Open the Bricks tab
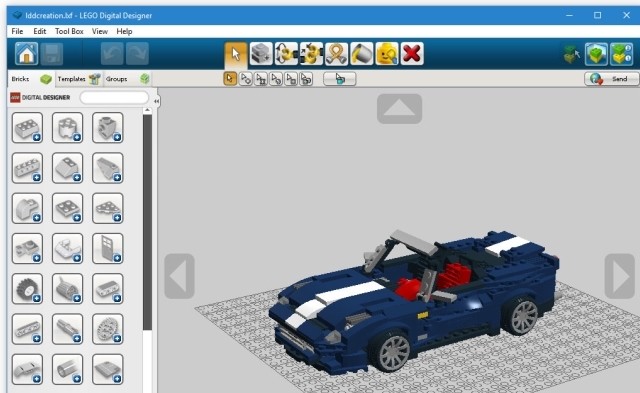Viewport: 640px width, 393px height. tap(31, 79)
